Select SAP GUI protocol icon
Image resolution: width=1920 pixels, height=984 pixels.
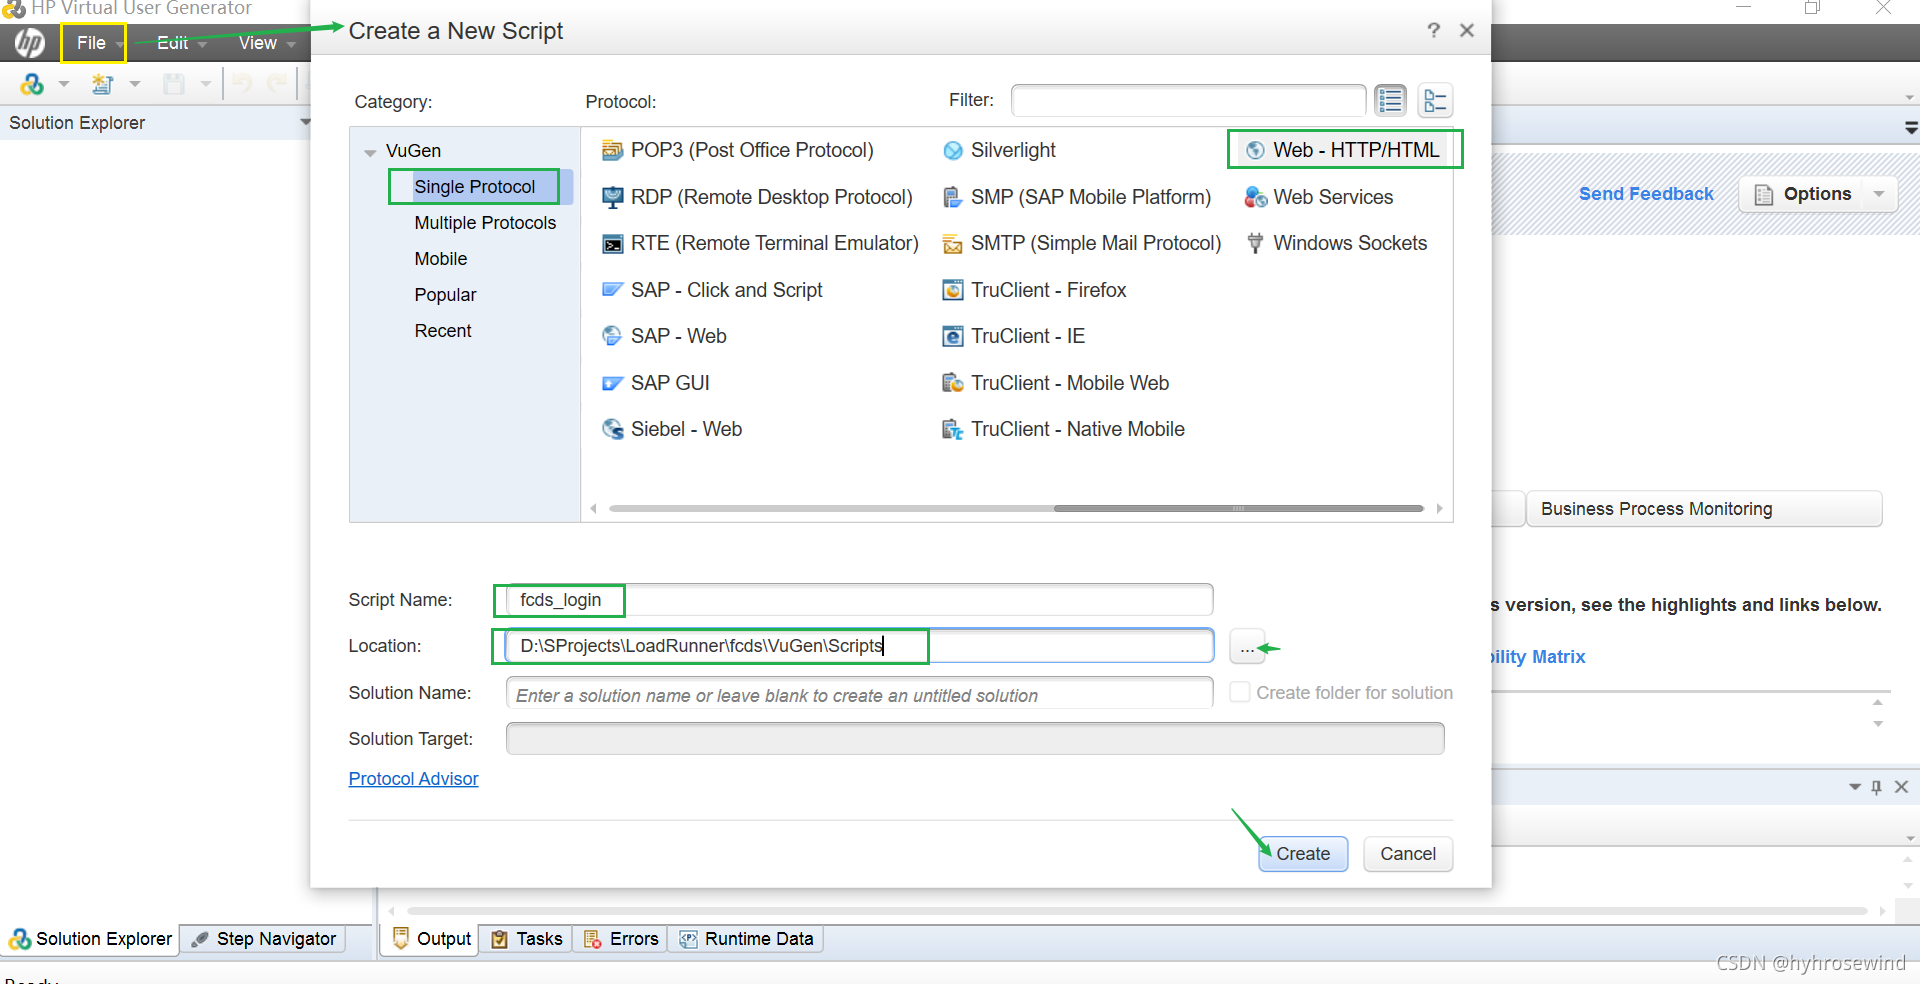tap(612, 383)
